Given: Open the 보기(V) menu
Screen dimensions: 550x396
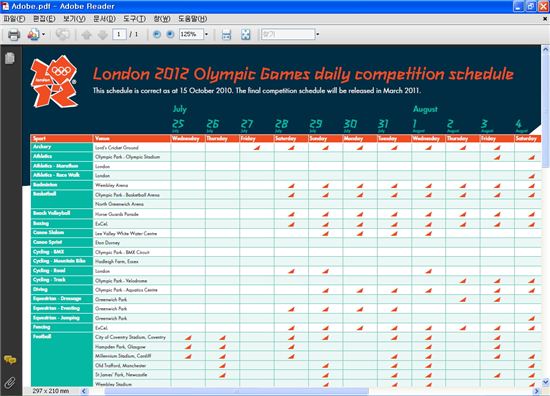Looking at the screenshot, I should 74,19.
